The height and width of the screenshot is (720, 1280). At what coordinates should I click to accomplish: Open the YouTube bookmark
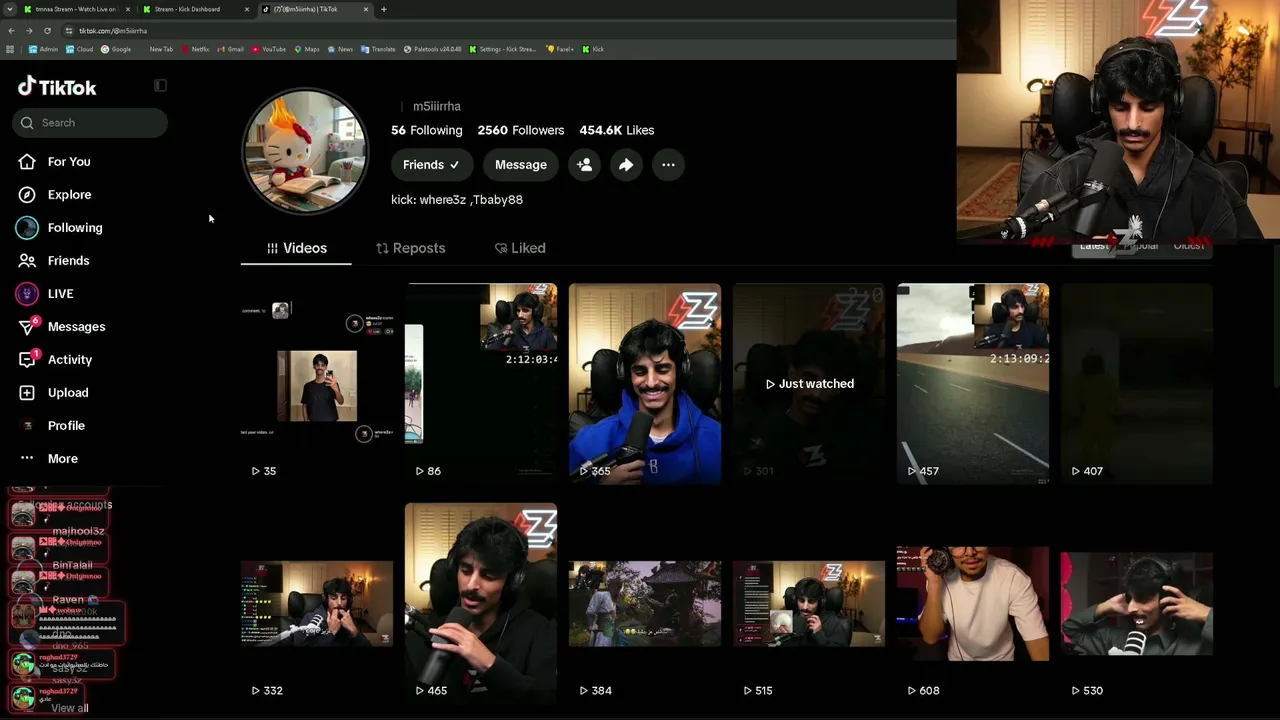268,49
